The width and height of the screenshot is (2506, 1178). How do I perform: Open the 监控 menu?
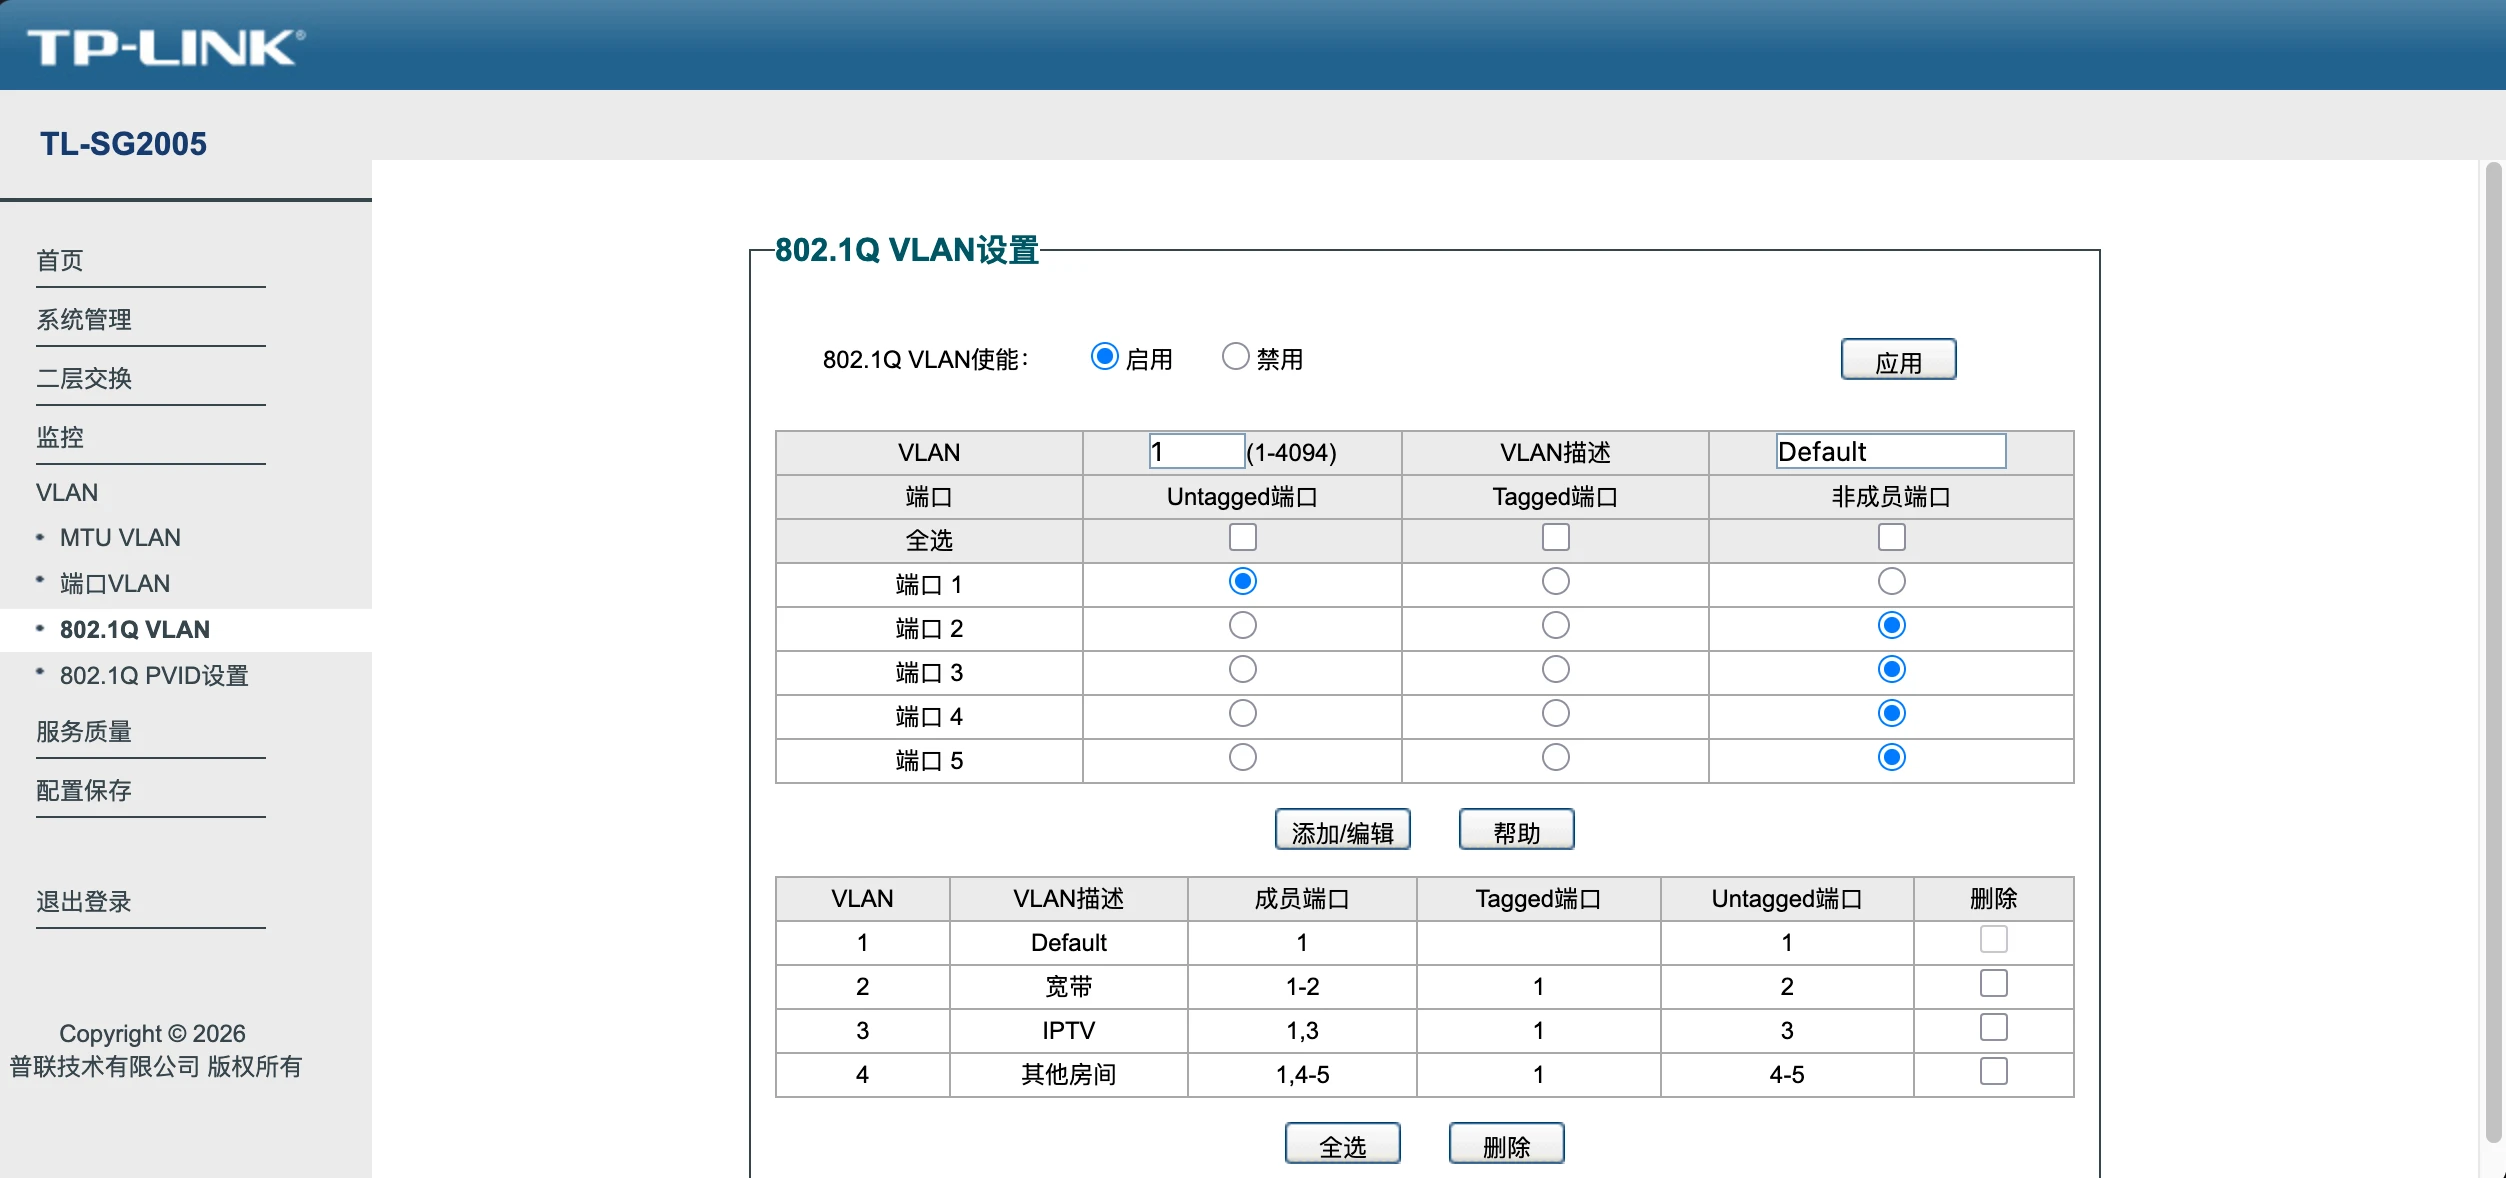coord(60,438)
